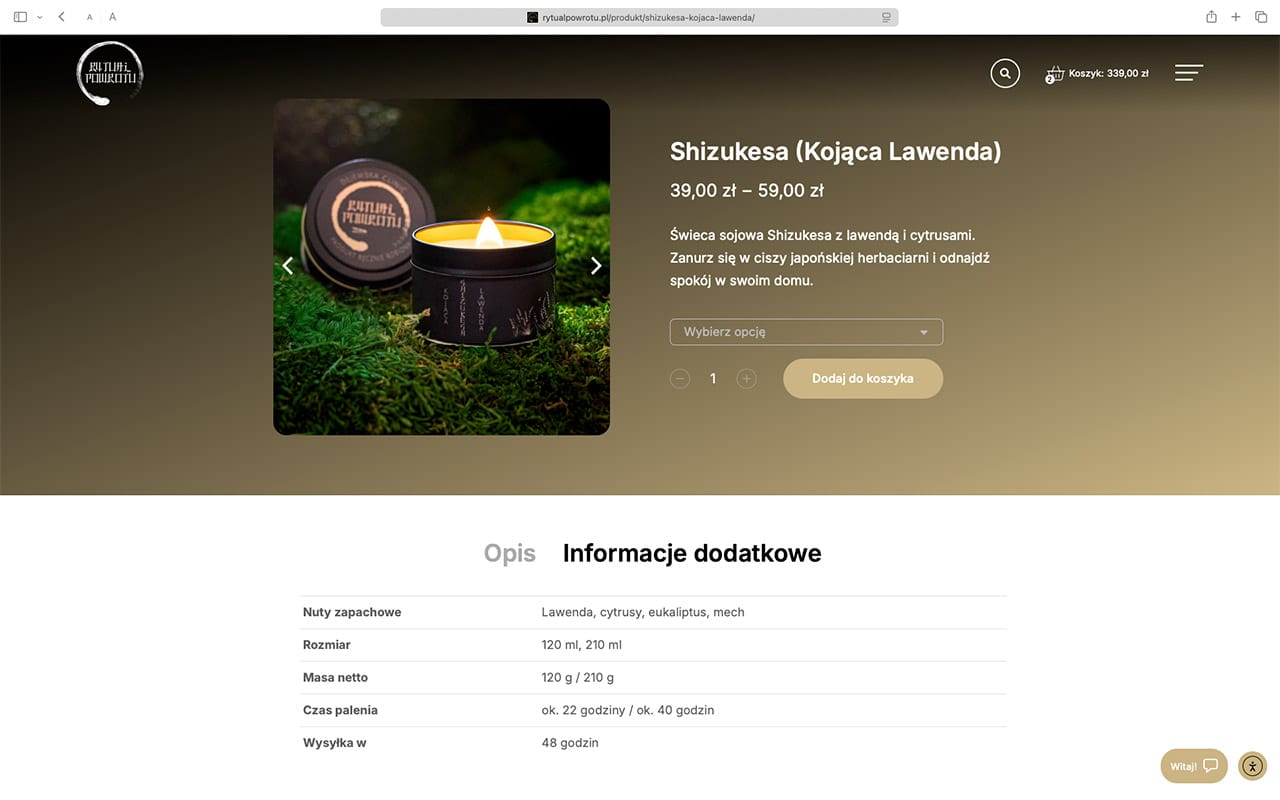The height and width of the screenshot is (800, 1280).
Task: Open the sidebar options chevron dropdown
Action: 40,17
